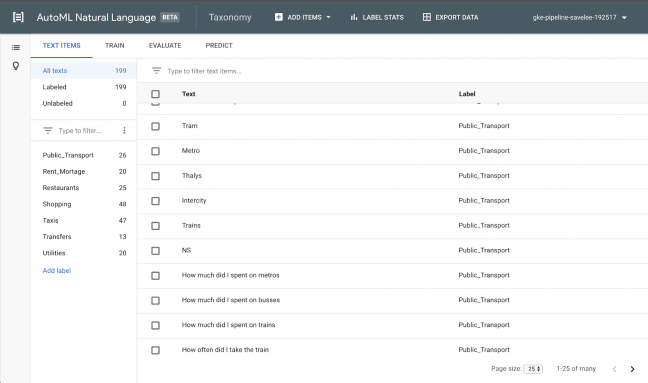Switch to the Evaluate tab
This screenshot has width=648, height=383.
(x=165, y=45)
